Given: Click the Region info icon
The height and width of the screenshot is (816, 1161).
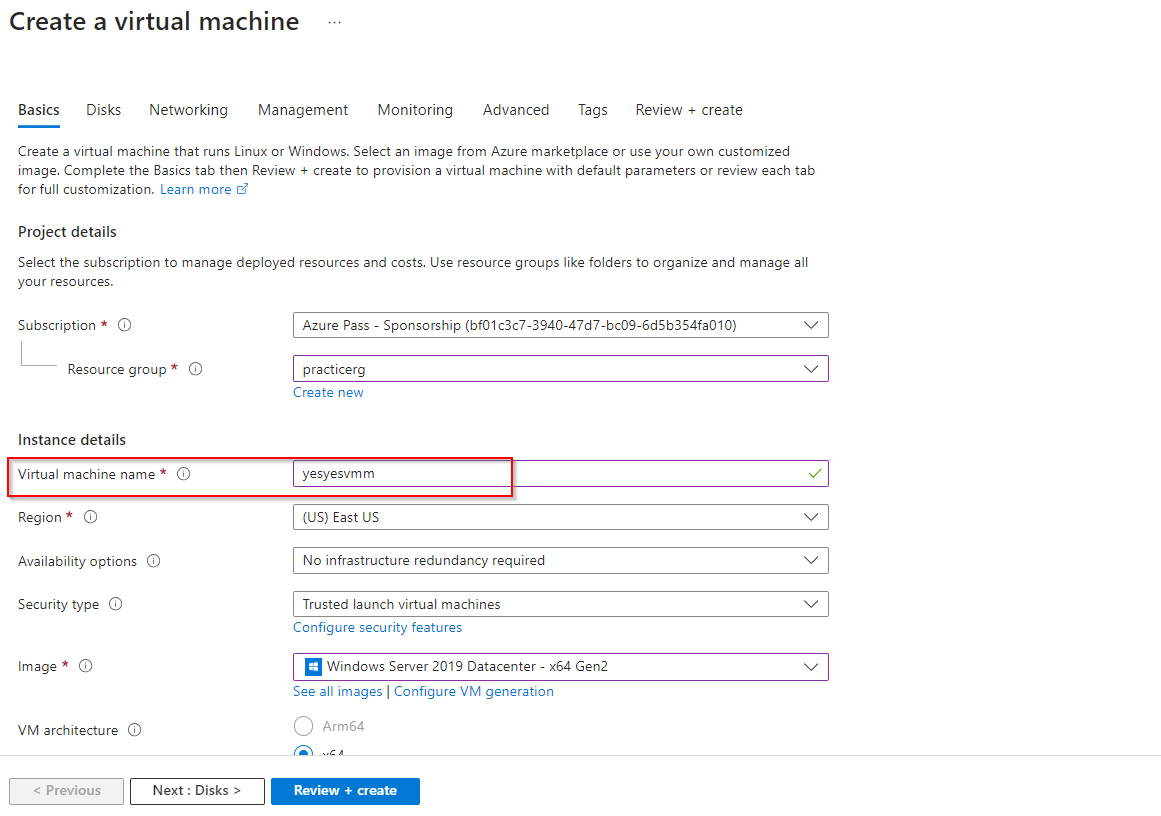Looking at the screenshot, I should pyautogui.click(x=91, y=517).
